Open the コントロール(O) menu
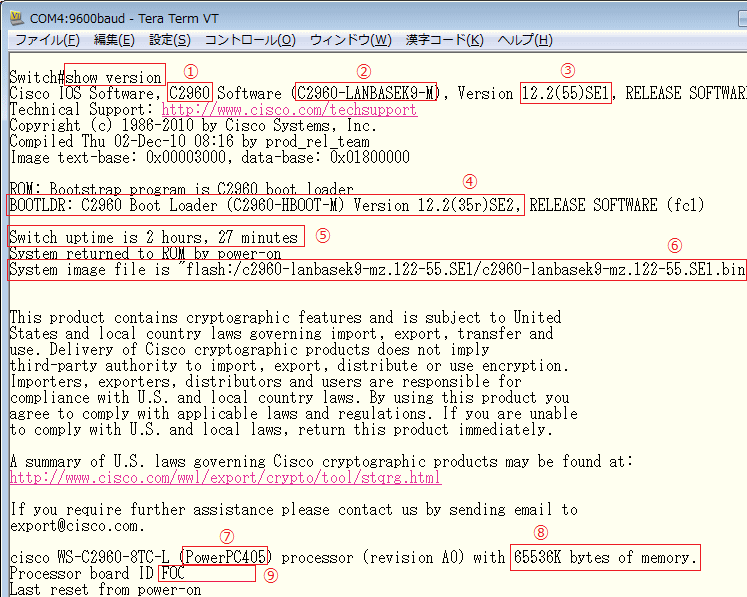 pos(250,40)
